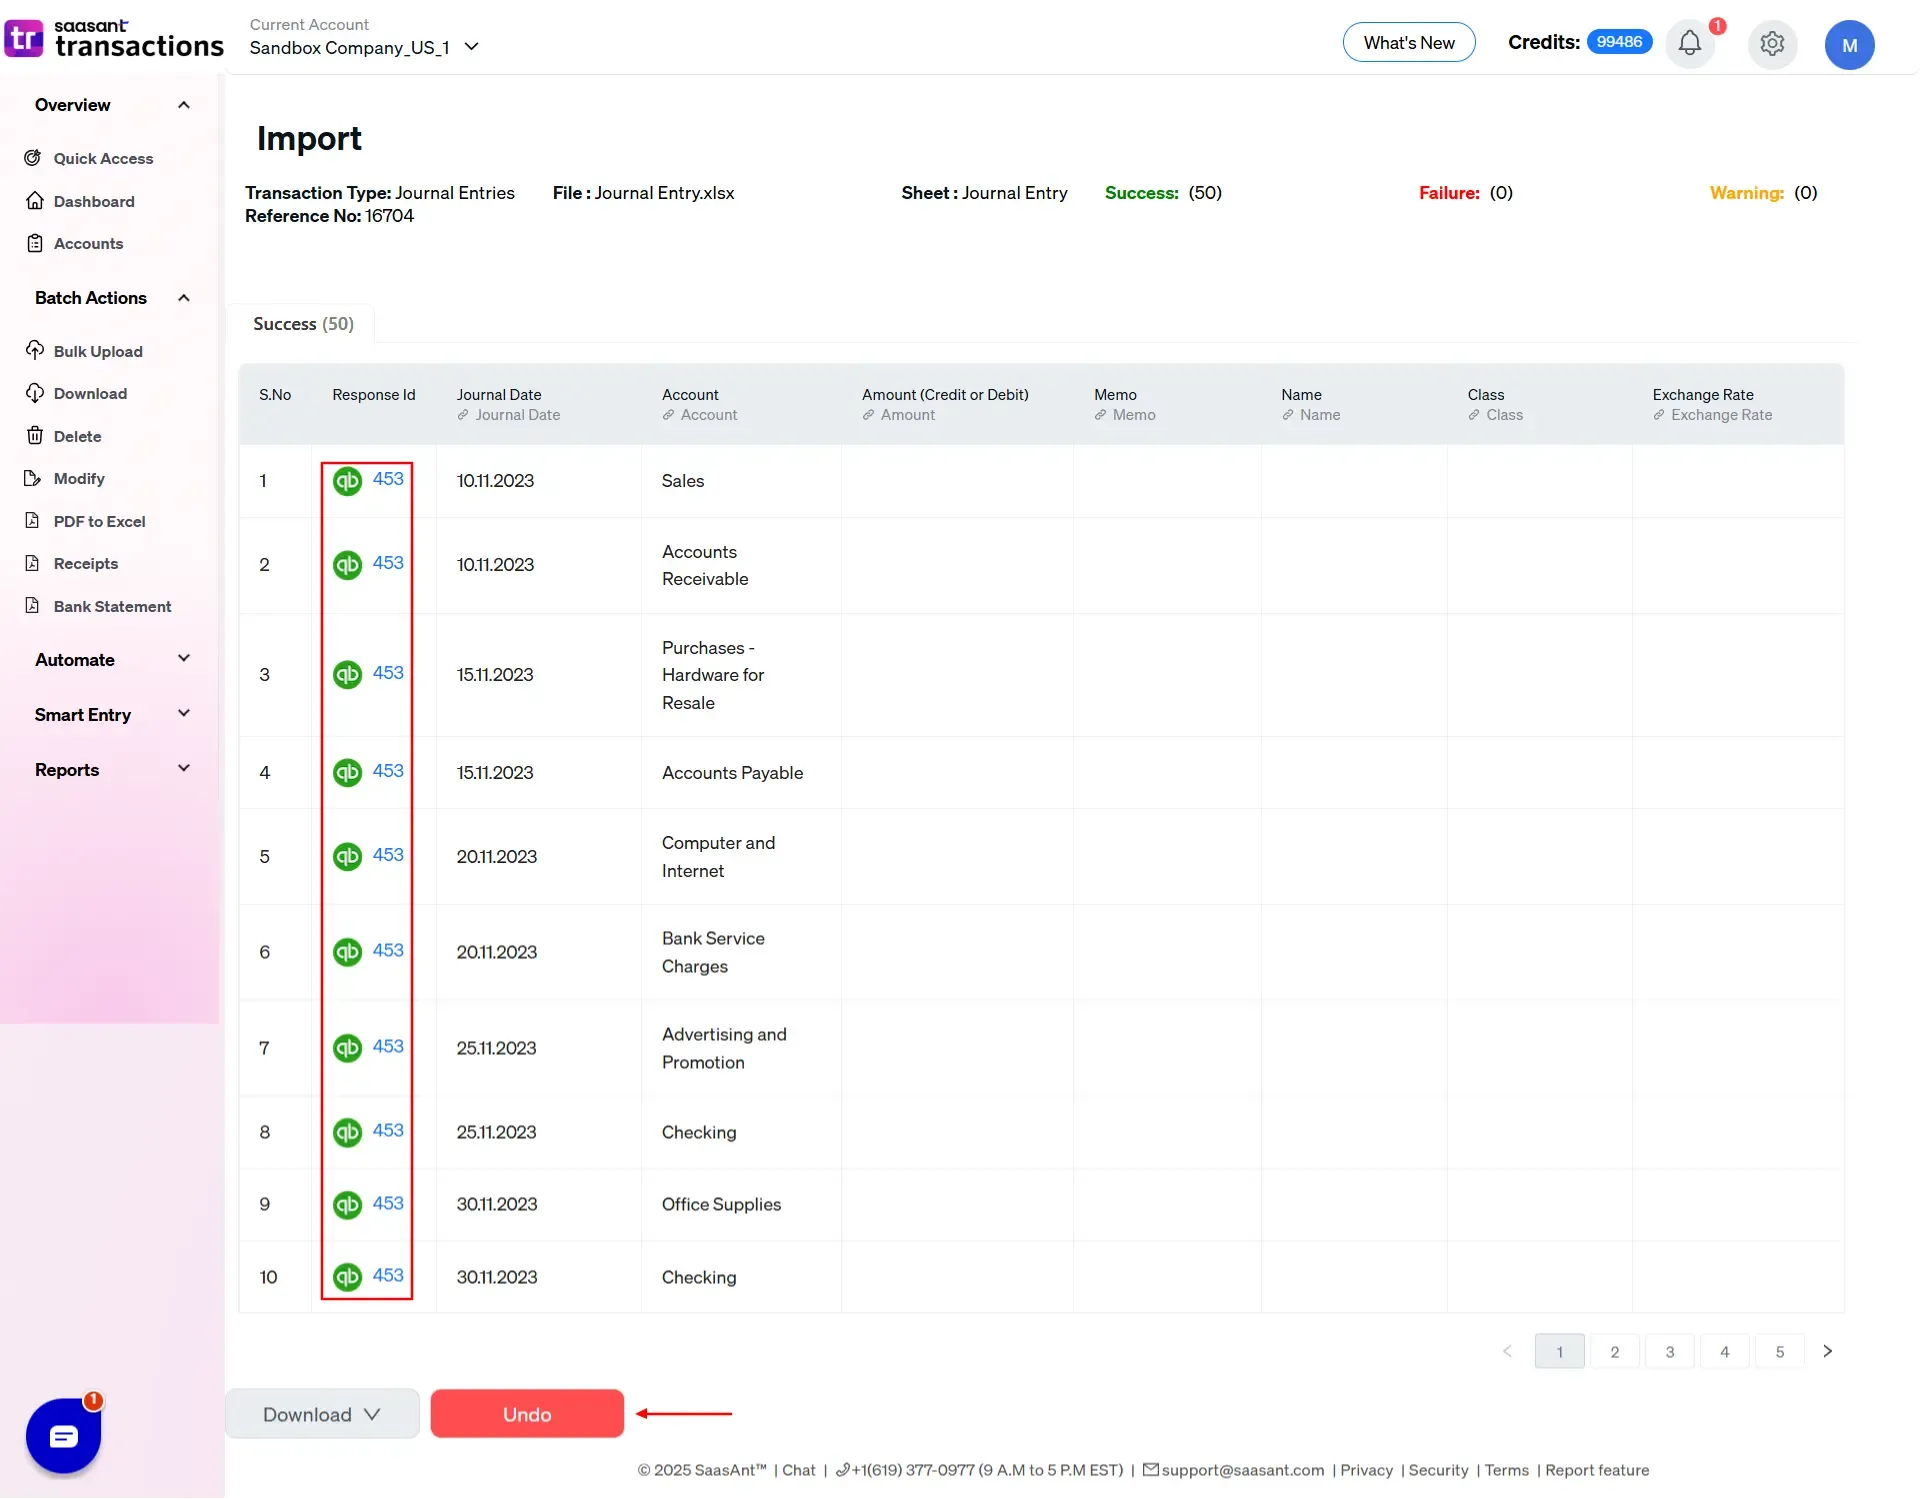Select the Success (50) tab
Viewport: 1920px width, 1500px height.
click(x=303, y=324)
